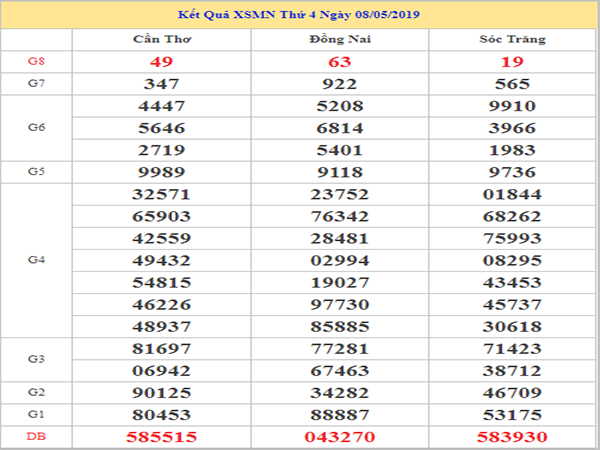Screen dimensions: 600x450
Task: Select the number 3966
Action: pos(512,128)
